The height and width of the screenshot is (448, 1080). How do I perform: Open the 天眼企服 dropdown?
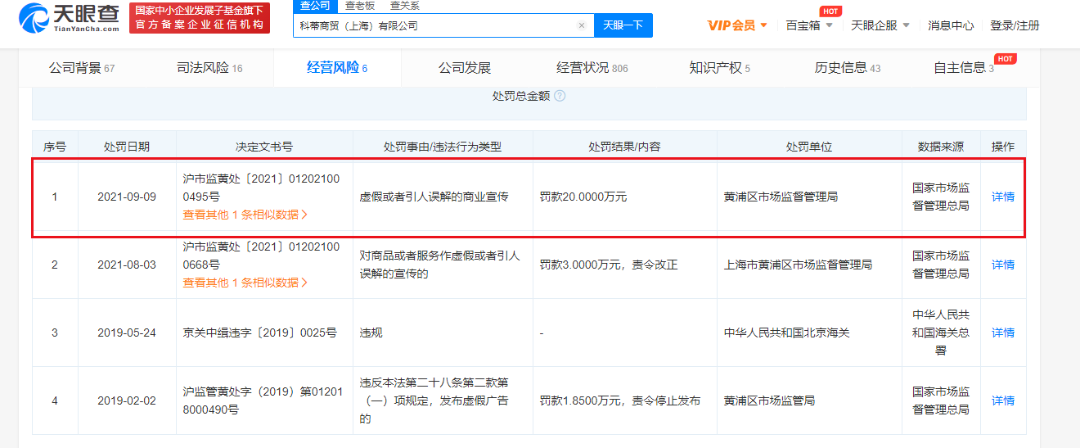pos(880,26)
